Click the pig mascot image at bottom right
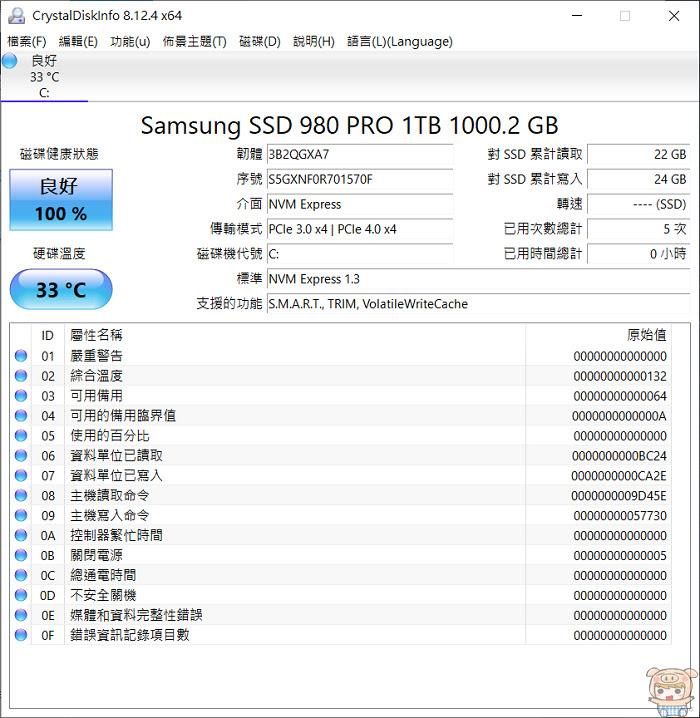Viewport: 700px width, 718px height. click(x=672, y=691)
